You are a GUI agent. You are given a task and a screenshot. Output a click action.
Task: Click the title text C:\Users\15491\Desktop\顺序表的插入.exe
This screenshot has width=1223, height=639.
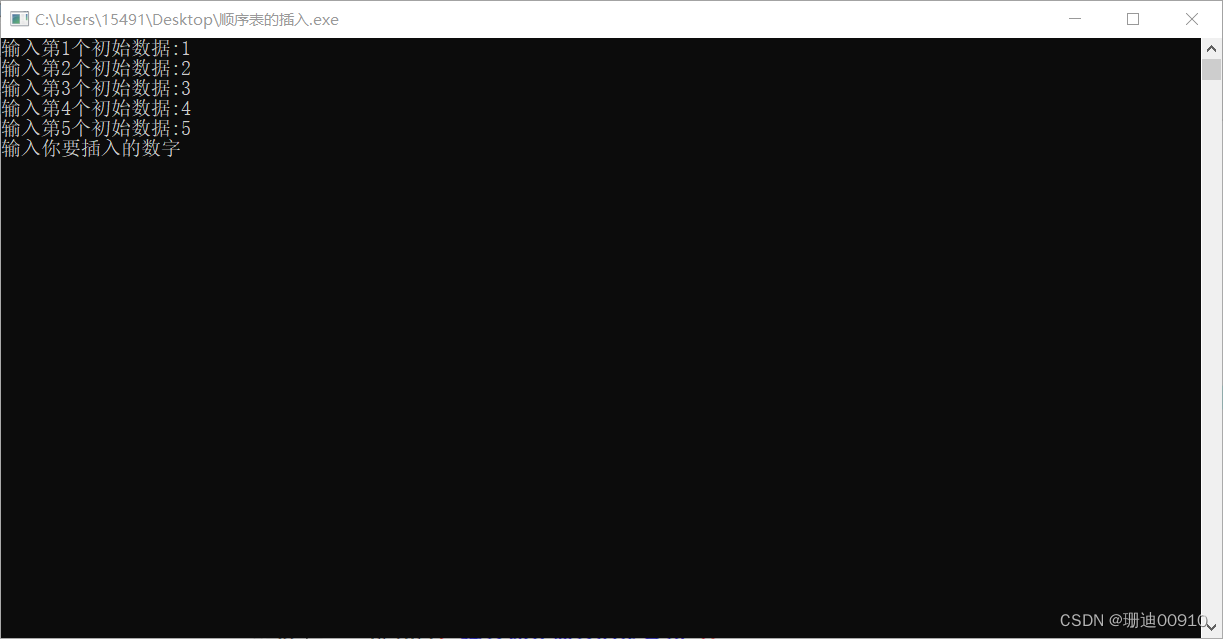coord(187,19)
